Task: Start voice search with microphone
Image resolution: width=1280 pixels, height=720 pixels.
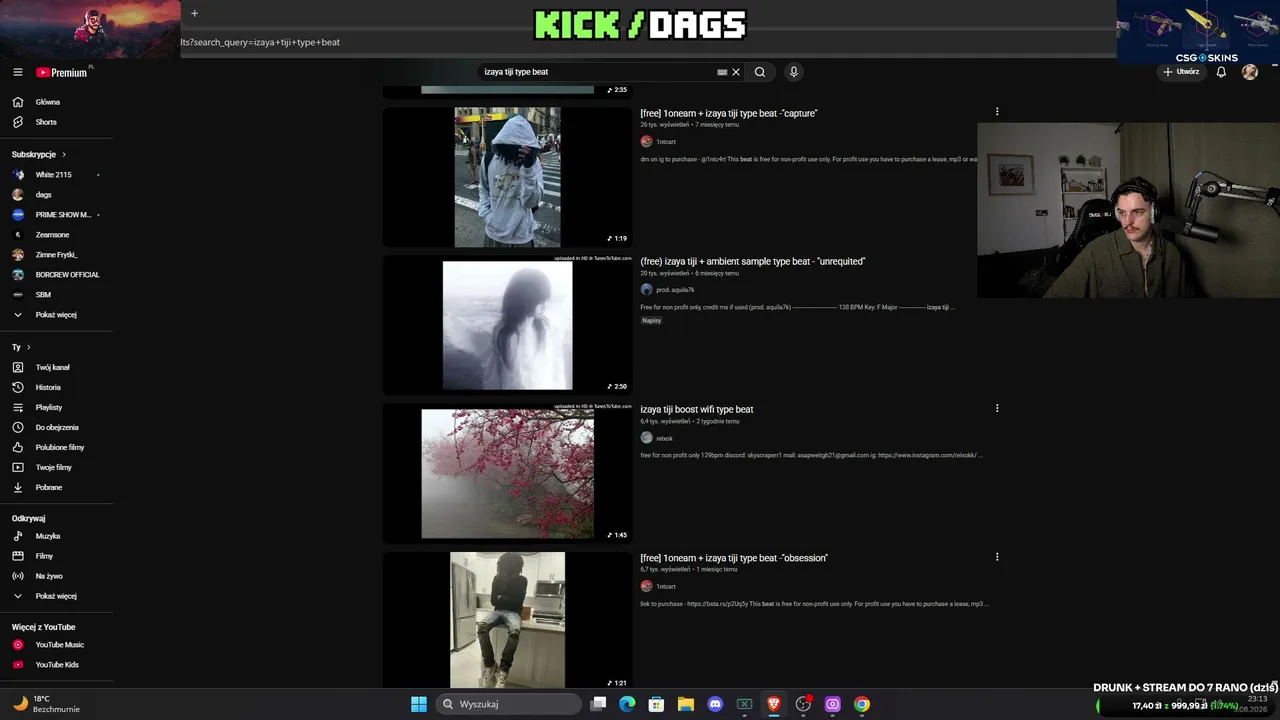Action: coord(794,72)
